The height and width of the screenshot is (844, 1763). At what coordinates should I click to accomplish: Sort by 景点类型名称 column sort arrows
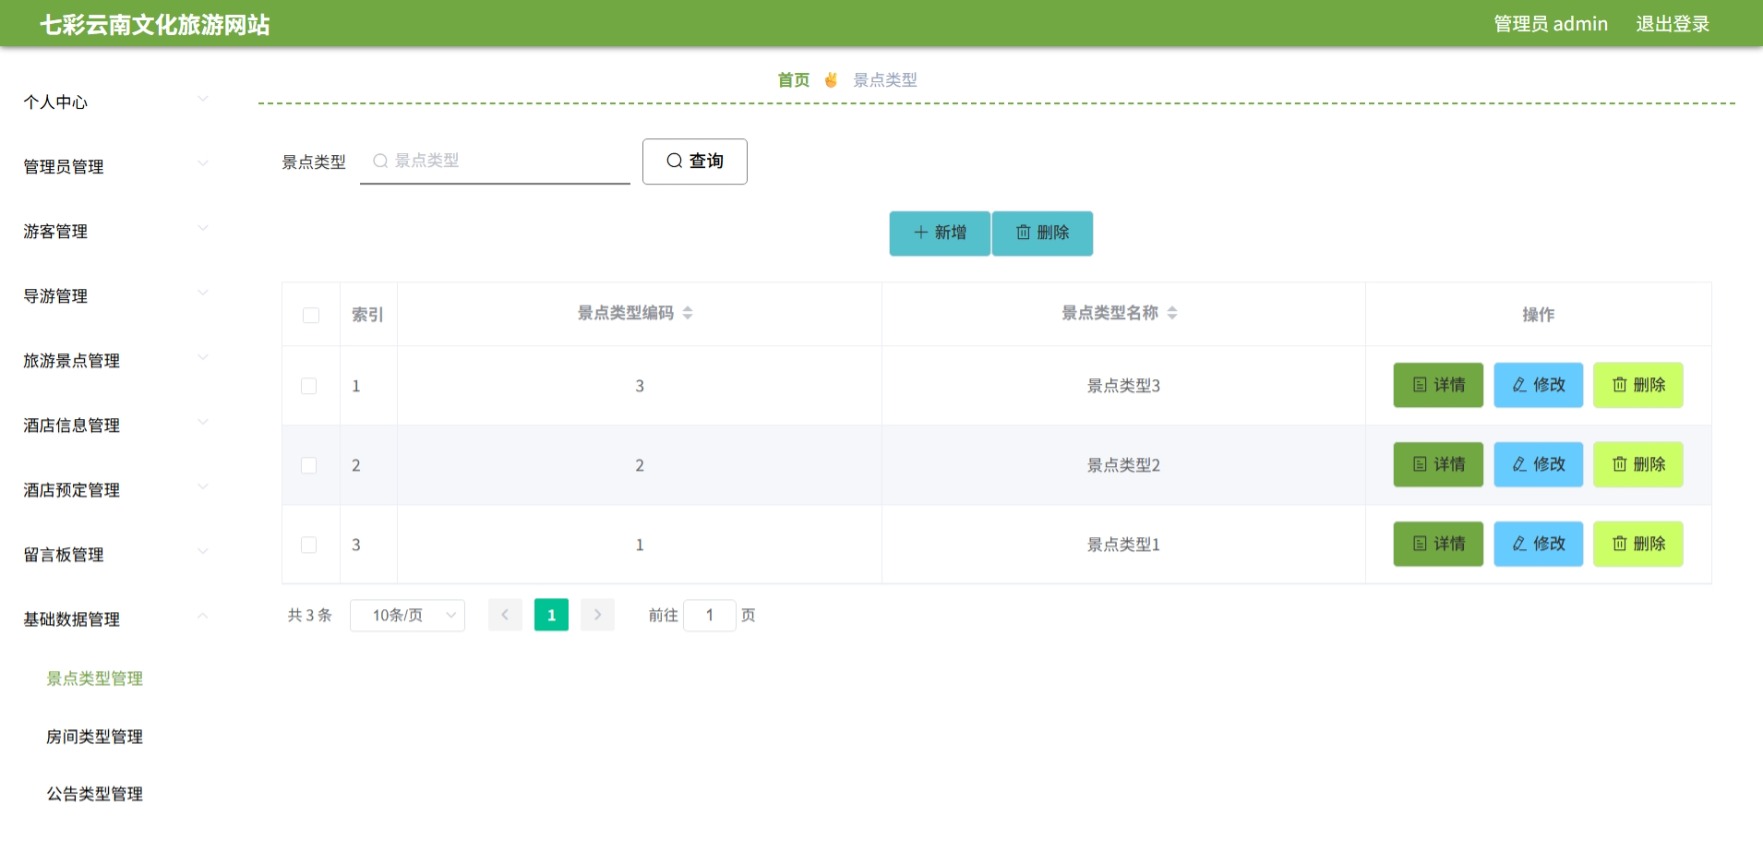click(1172, 313)
